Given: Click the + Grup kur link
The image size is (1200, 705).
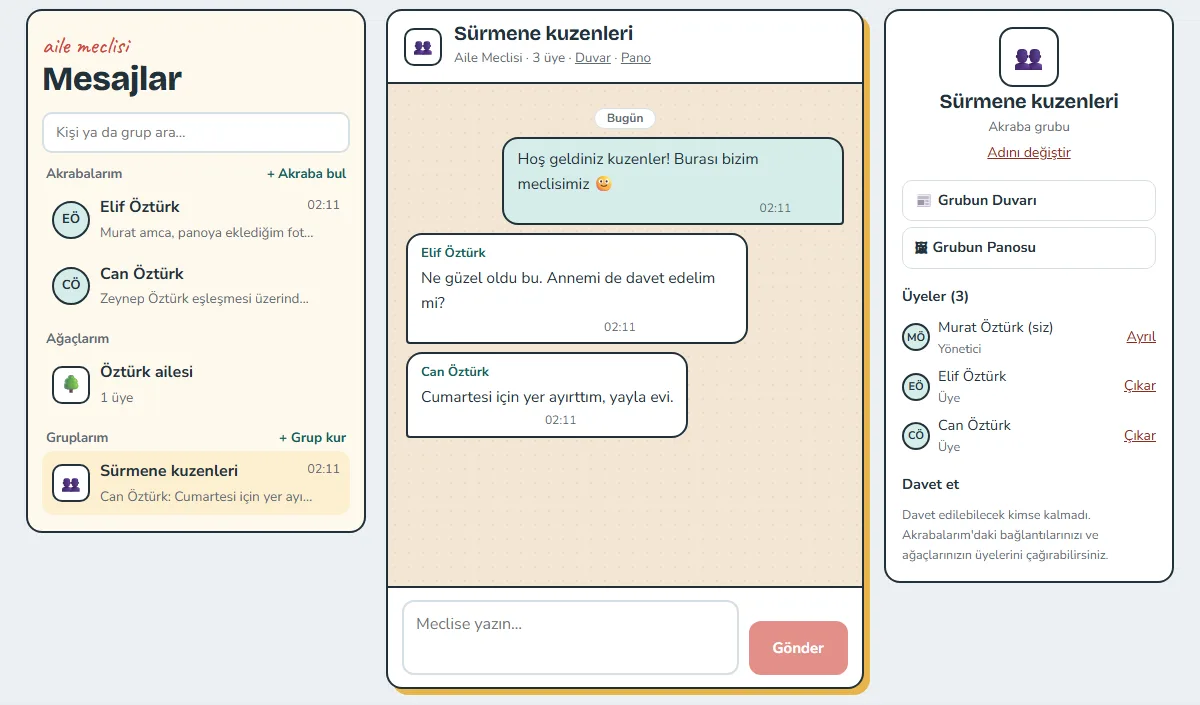Looking at the screenshot, I should [312, 438].
